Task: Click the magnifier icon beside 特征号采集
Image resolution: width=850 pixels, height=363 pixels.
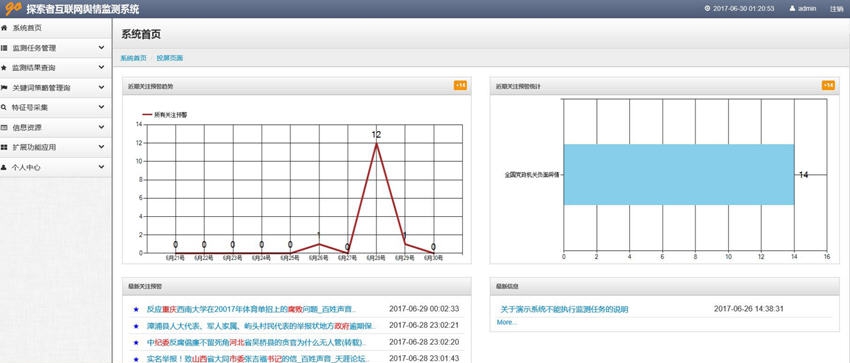Action: [x=4, y=107]
